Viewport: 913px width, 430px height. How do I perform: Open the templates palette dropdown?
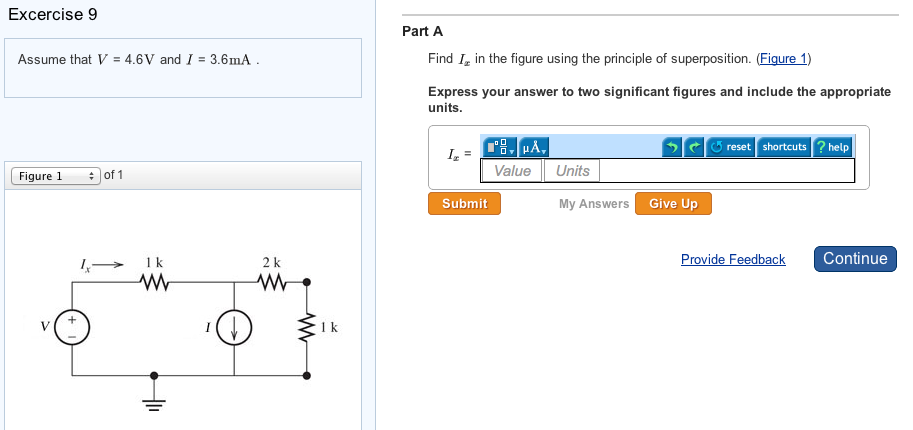click(499, 147)
